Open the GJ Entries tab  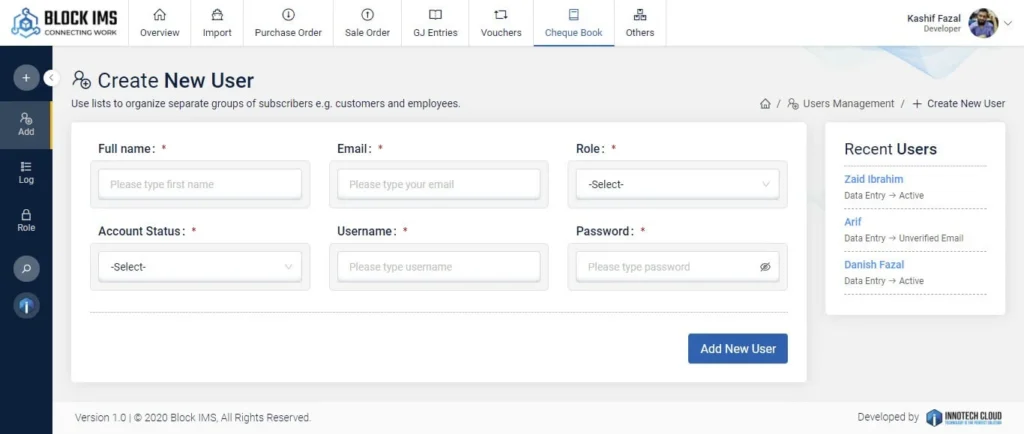tap(435, 23)
